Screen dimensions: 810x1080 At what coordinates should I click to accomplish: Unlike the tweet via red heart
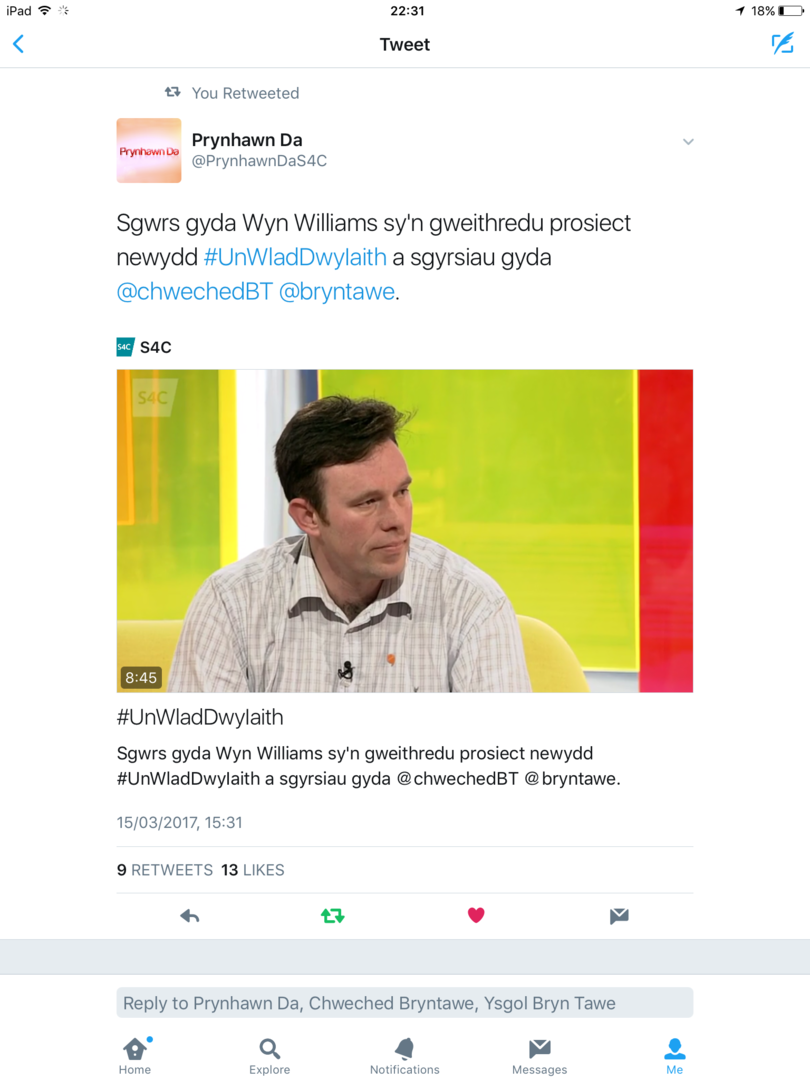476,915
